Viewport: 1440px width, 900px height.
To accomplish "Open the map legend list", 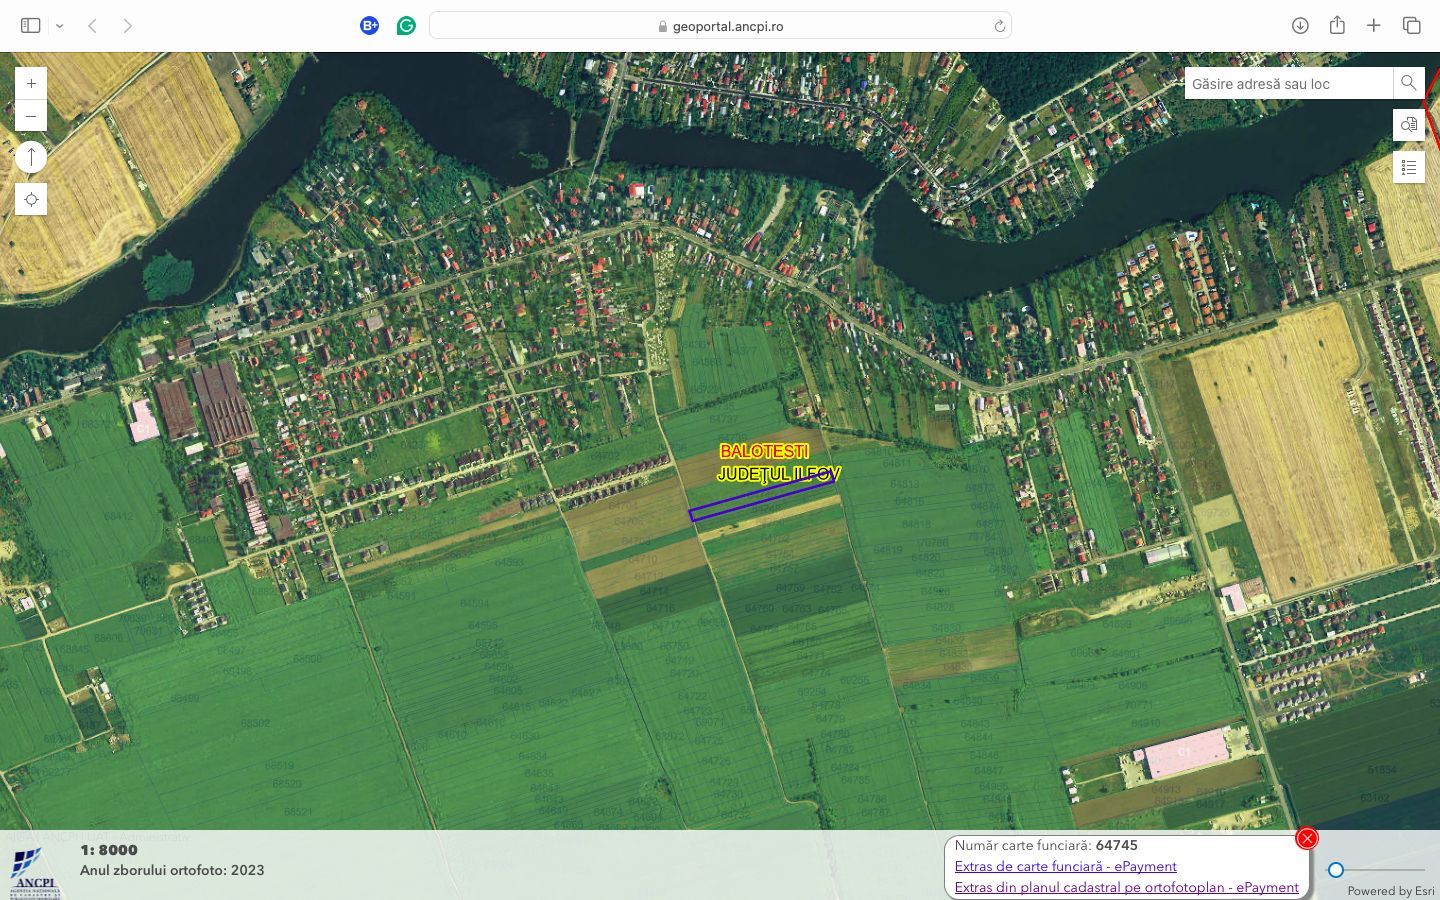I will click(1409, 167).
